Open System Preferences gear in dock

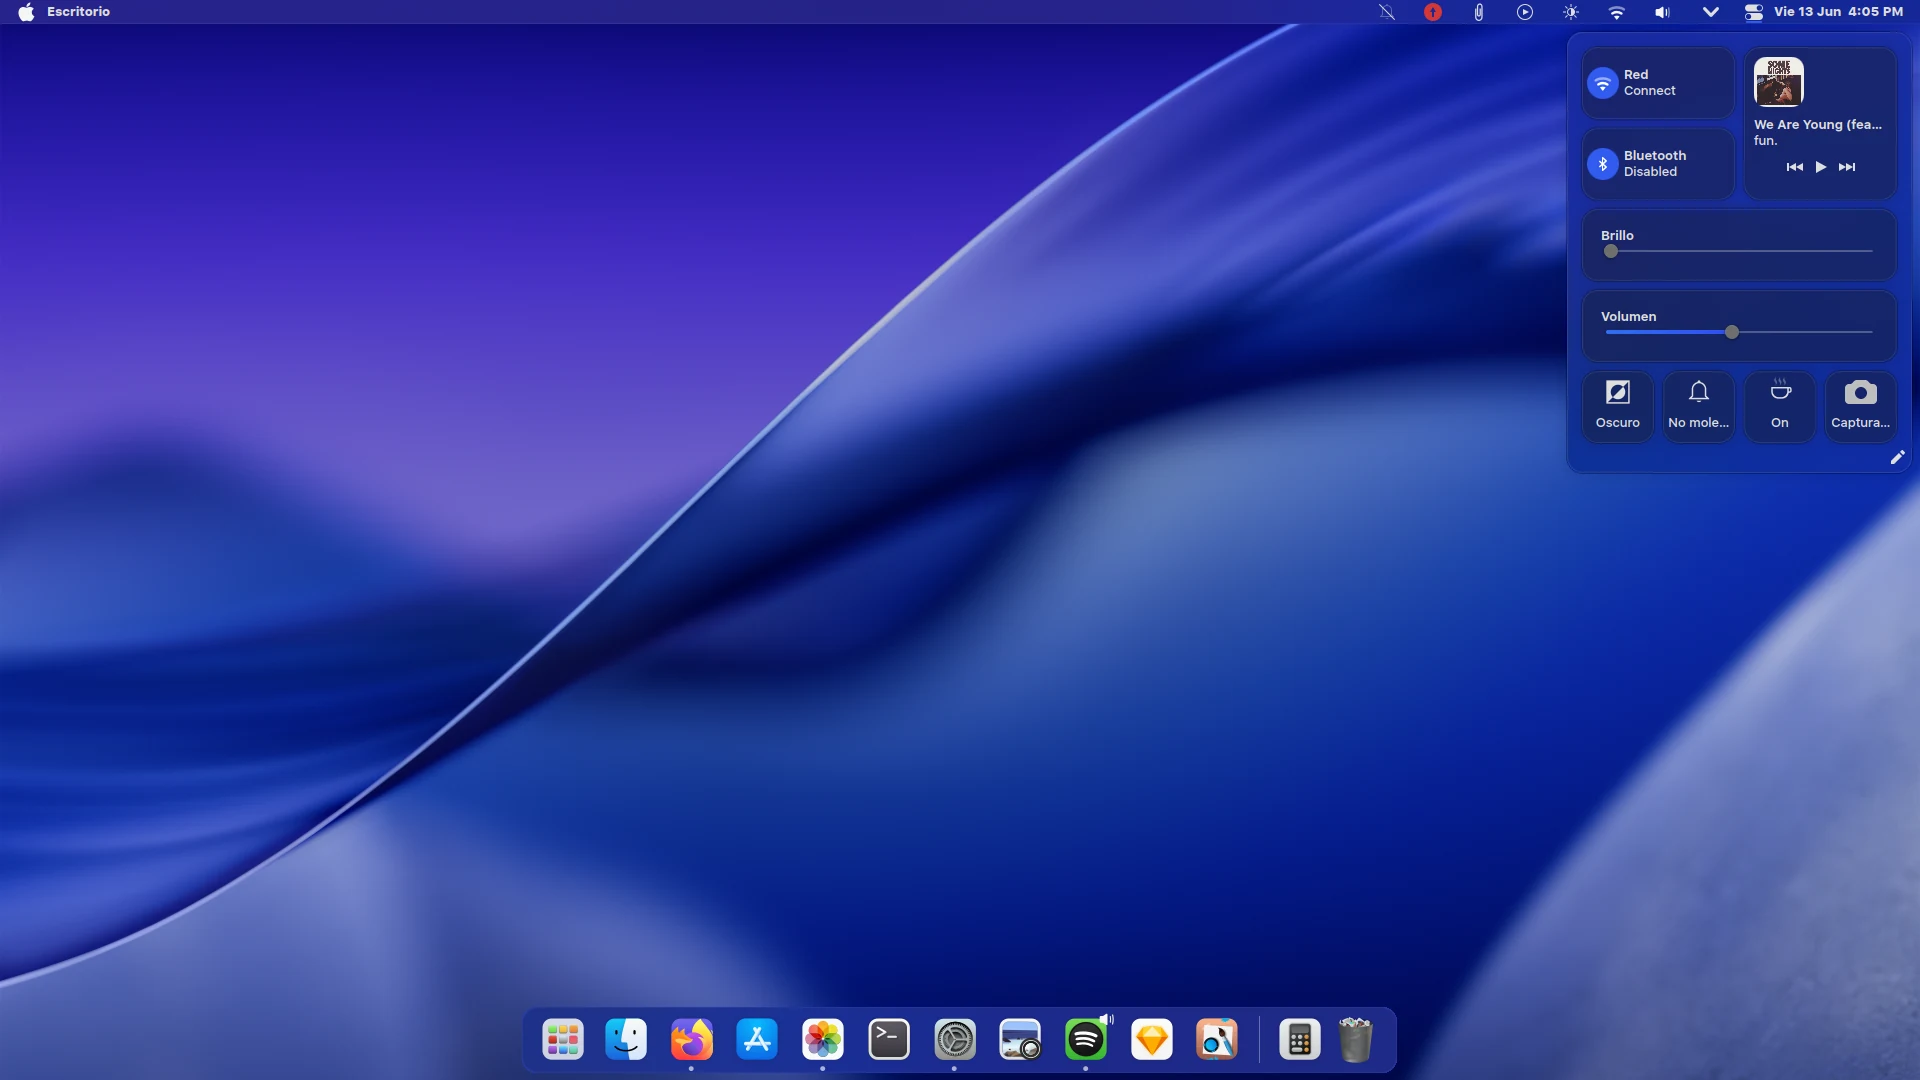955,1040
